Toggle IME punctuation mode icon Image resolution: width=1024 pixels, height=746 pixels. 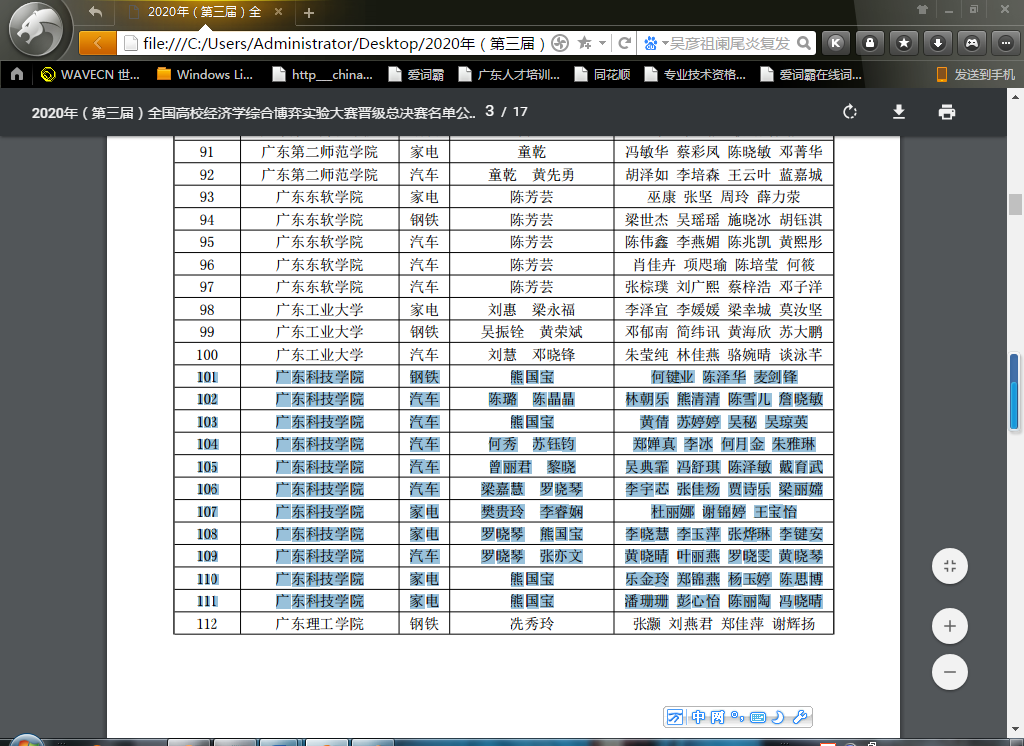(x=737, y=717)
